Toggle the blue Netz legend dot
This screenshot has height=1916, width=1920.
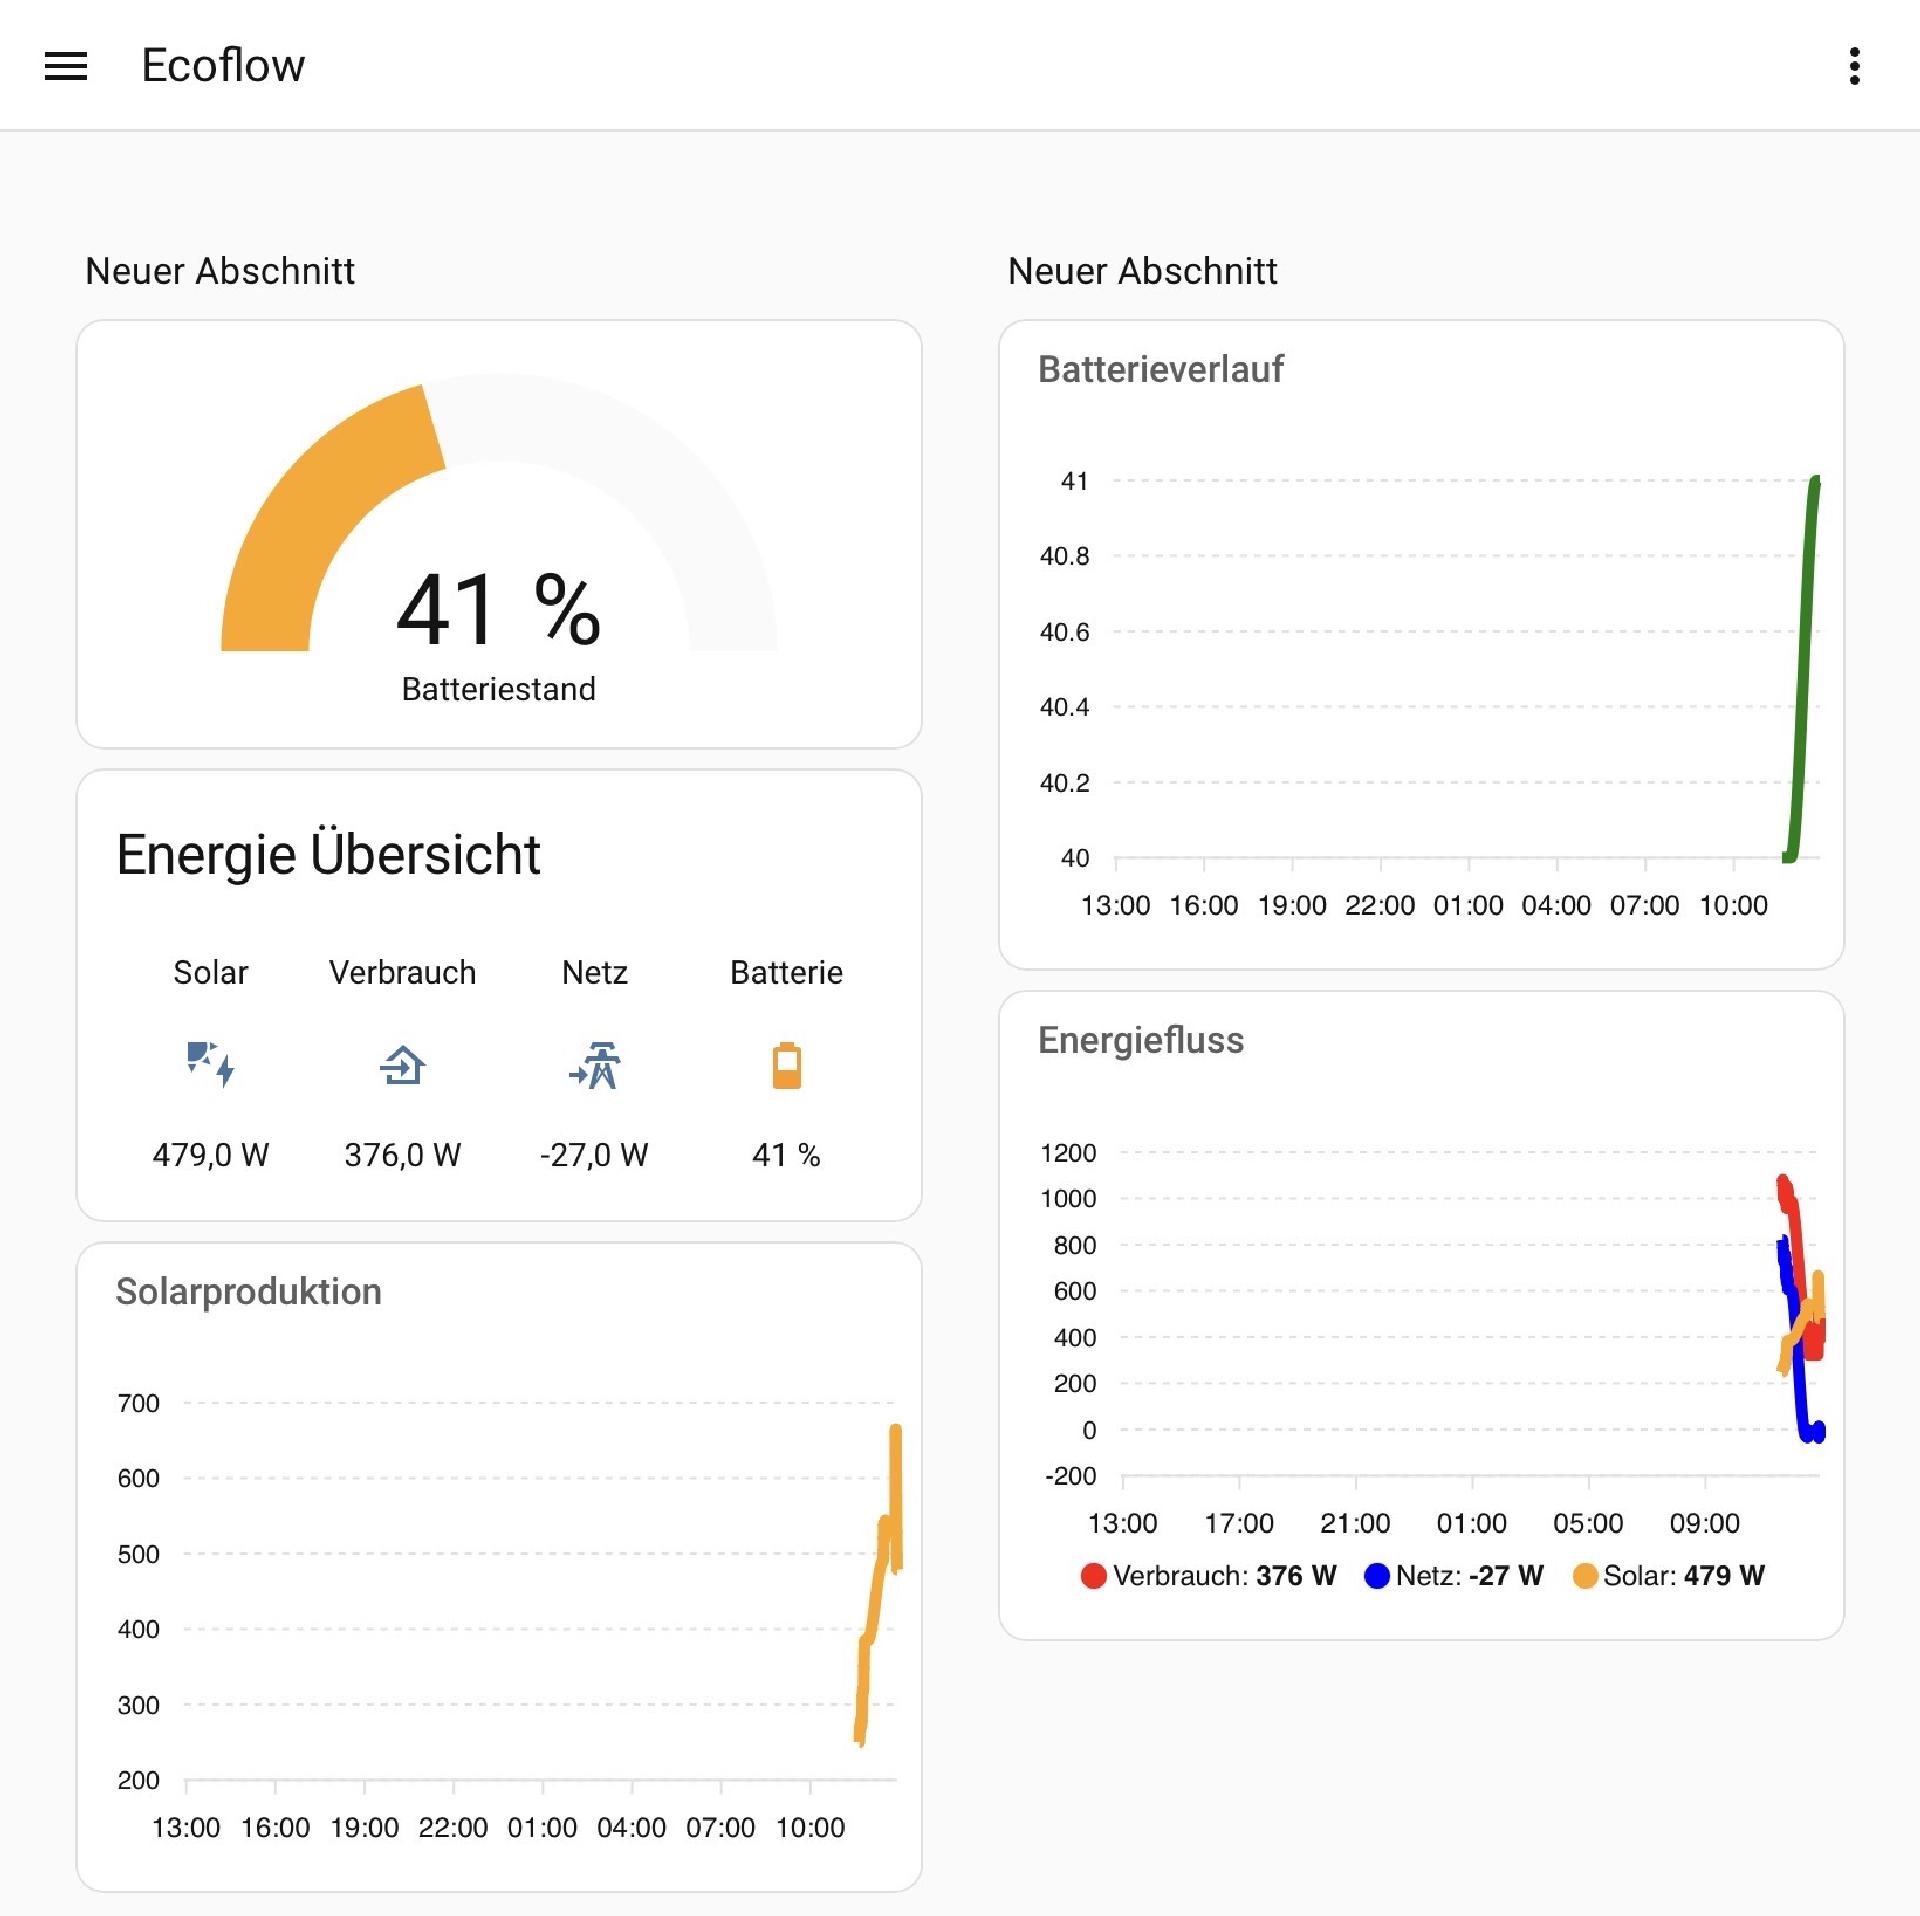coord(1376,1576)
